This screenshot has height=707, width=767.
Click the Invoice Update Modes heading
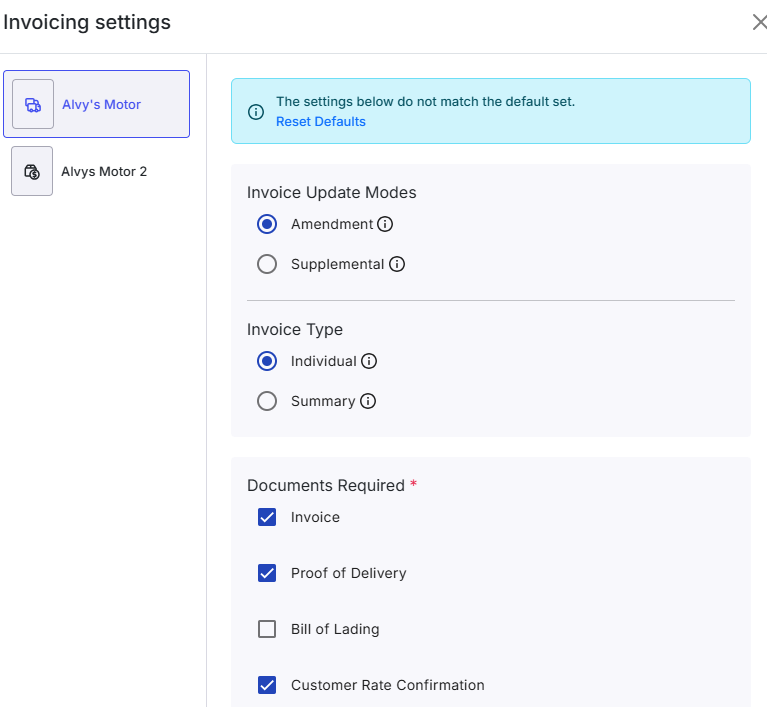[332, 192]
